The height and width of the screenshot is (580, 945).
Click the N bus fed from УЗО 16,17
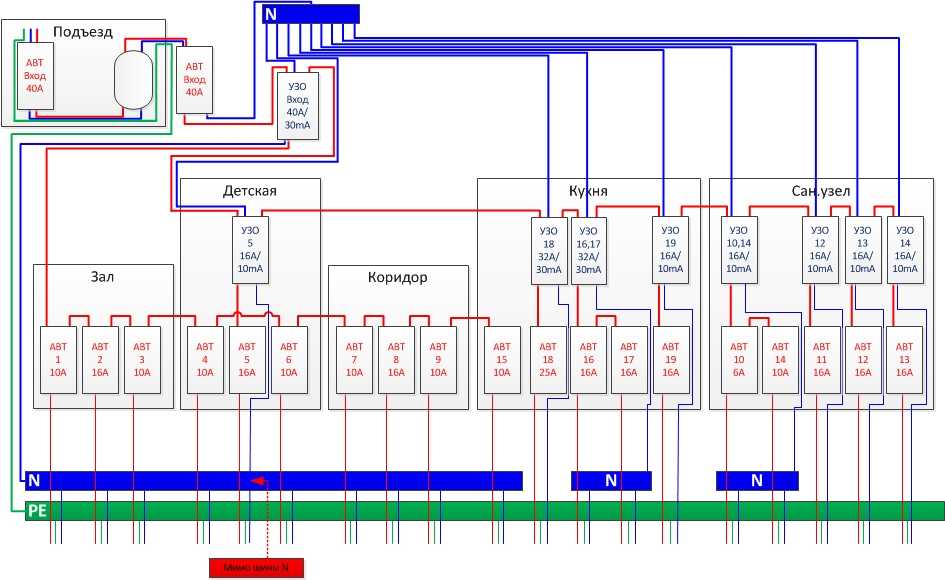point(611,481)
